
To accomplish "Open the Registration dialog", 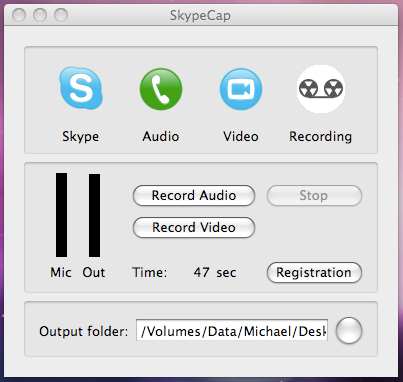I will tap(314, 273).
